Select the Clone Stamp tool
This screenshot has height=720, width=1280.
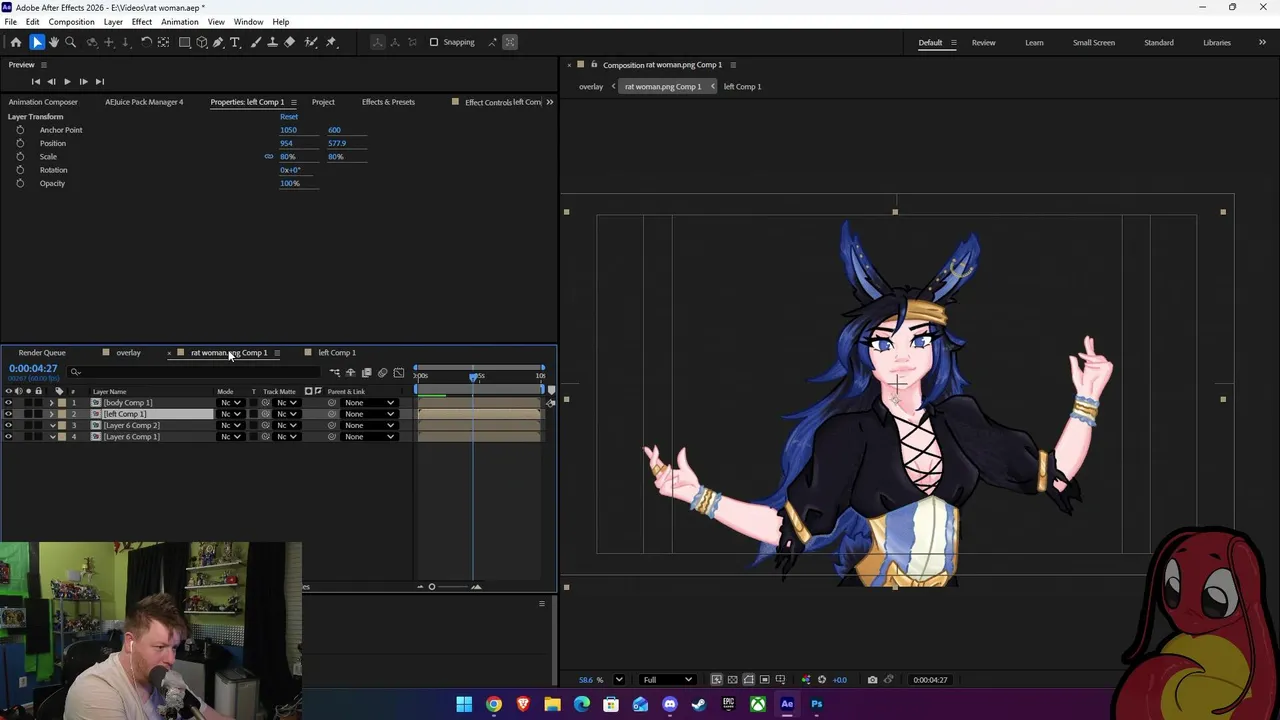[x=272, y=42]
